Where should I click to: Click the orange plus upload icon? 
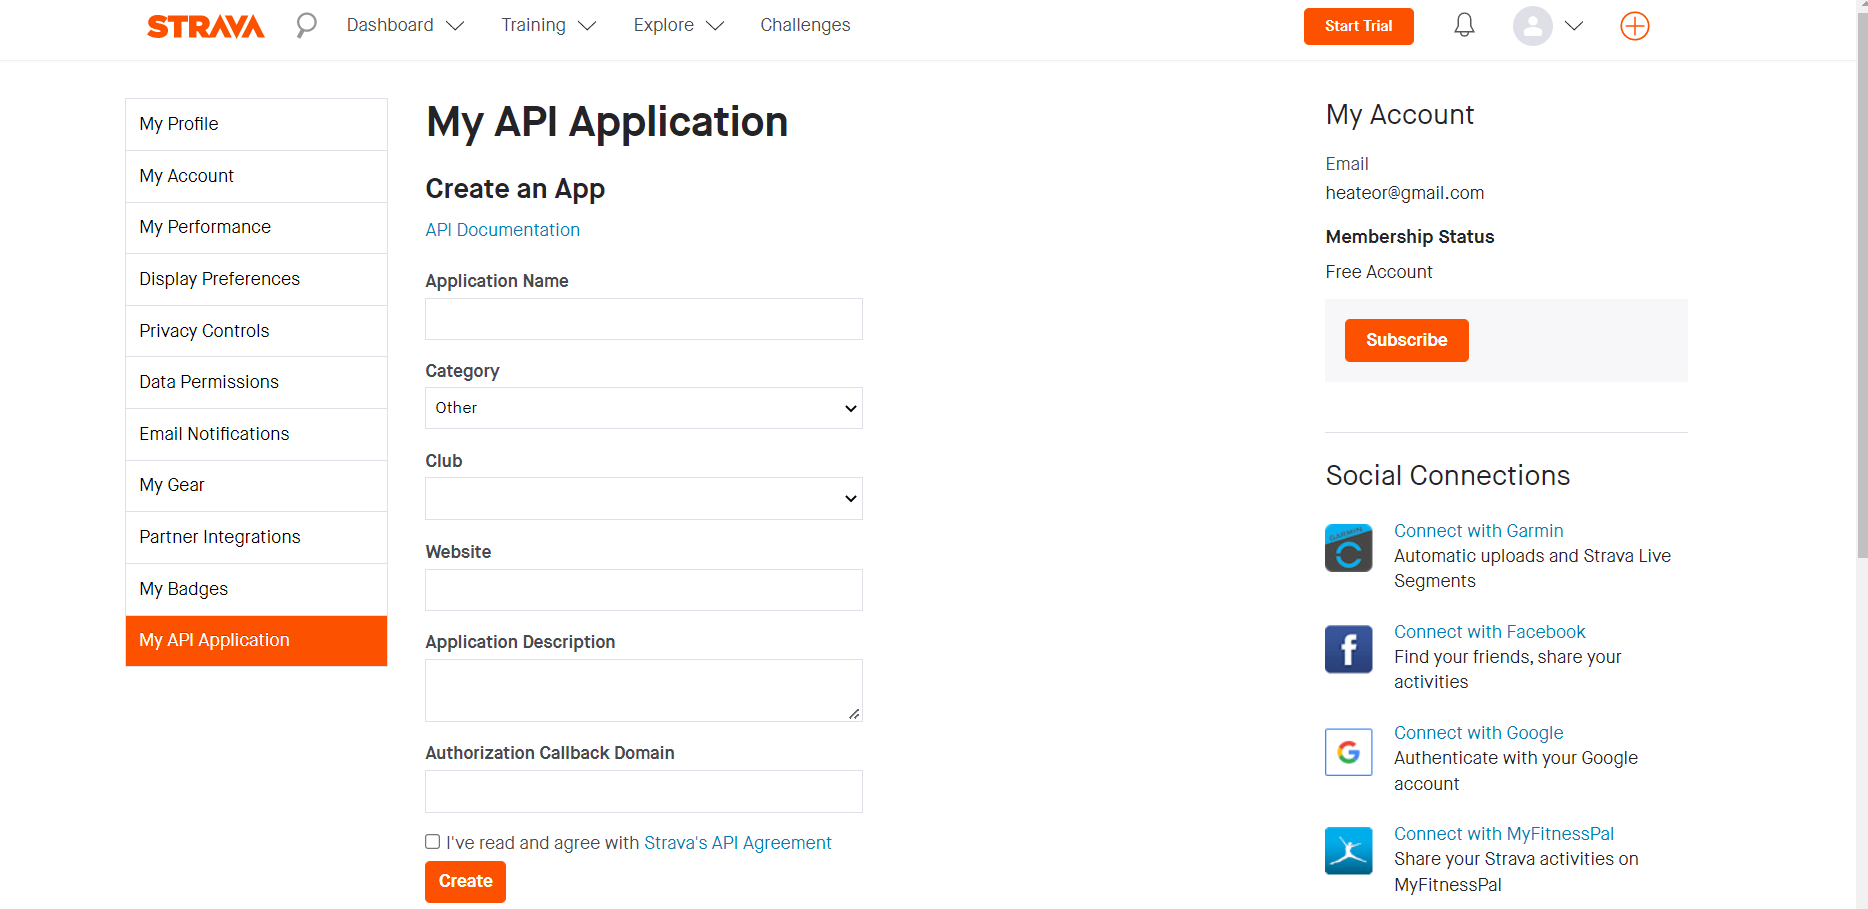(1634, 26)
